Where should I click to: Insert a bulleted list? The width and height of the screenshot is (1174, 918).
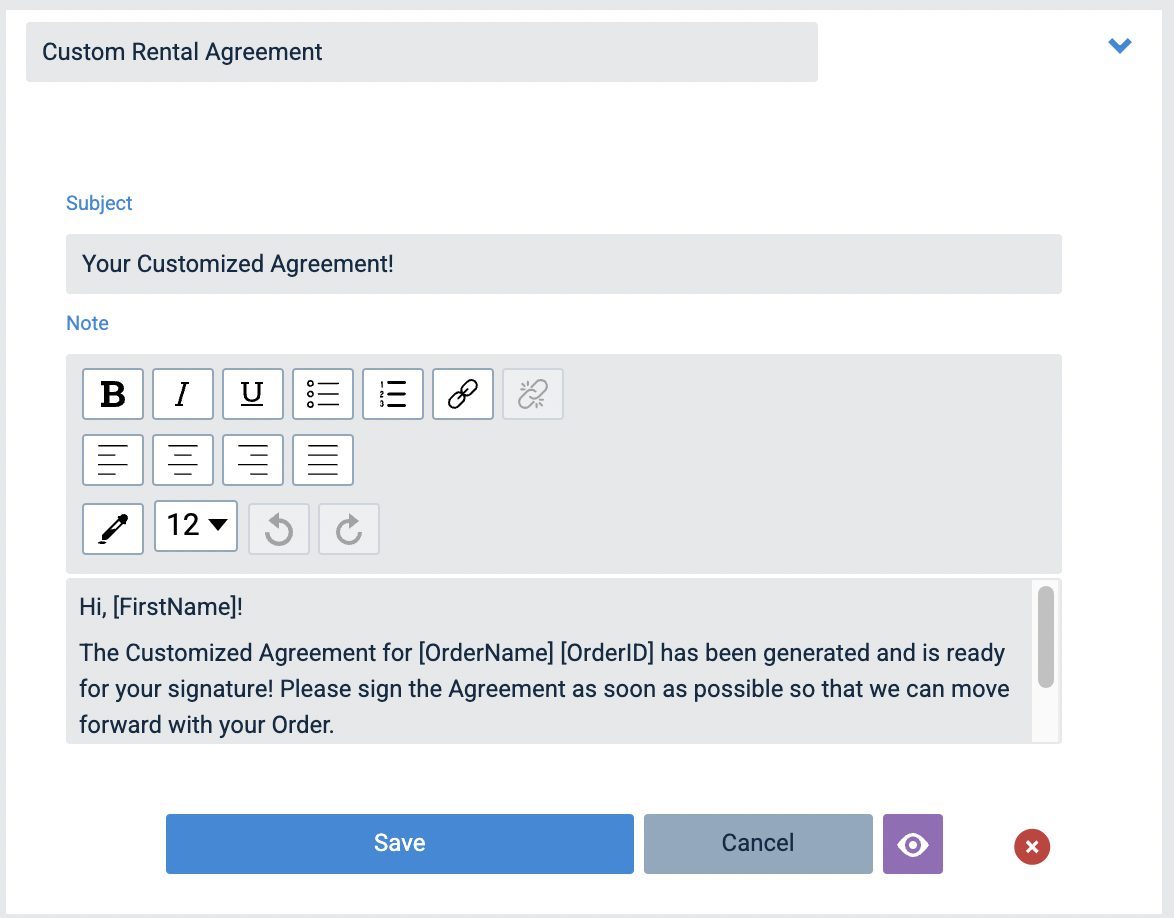click(323, 394)
